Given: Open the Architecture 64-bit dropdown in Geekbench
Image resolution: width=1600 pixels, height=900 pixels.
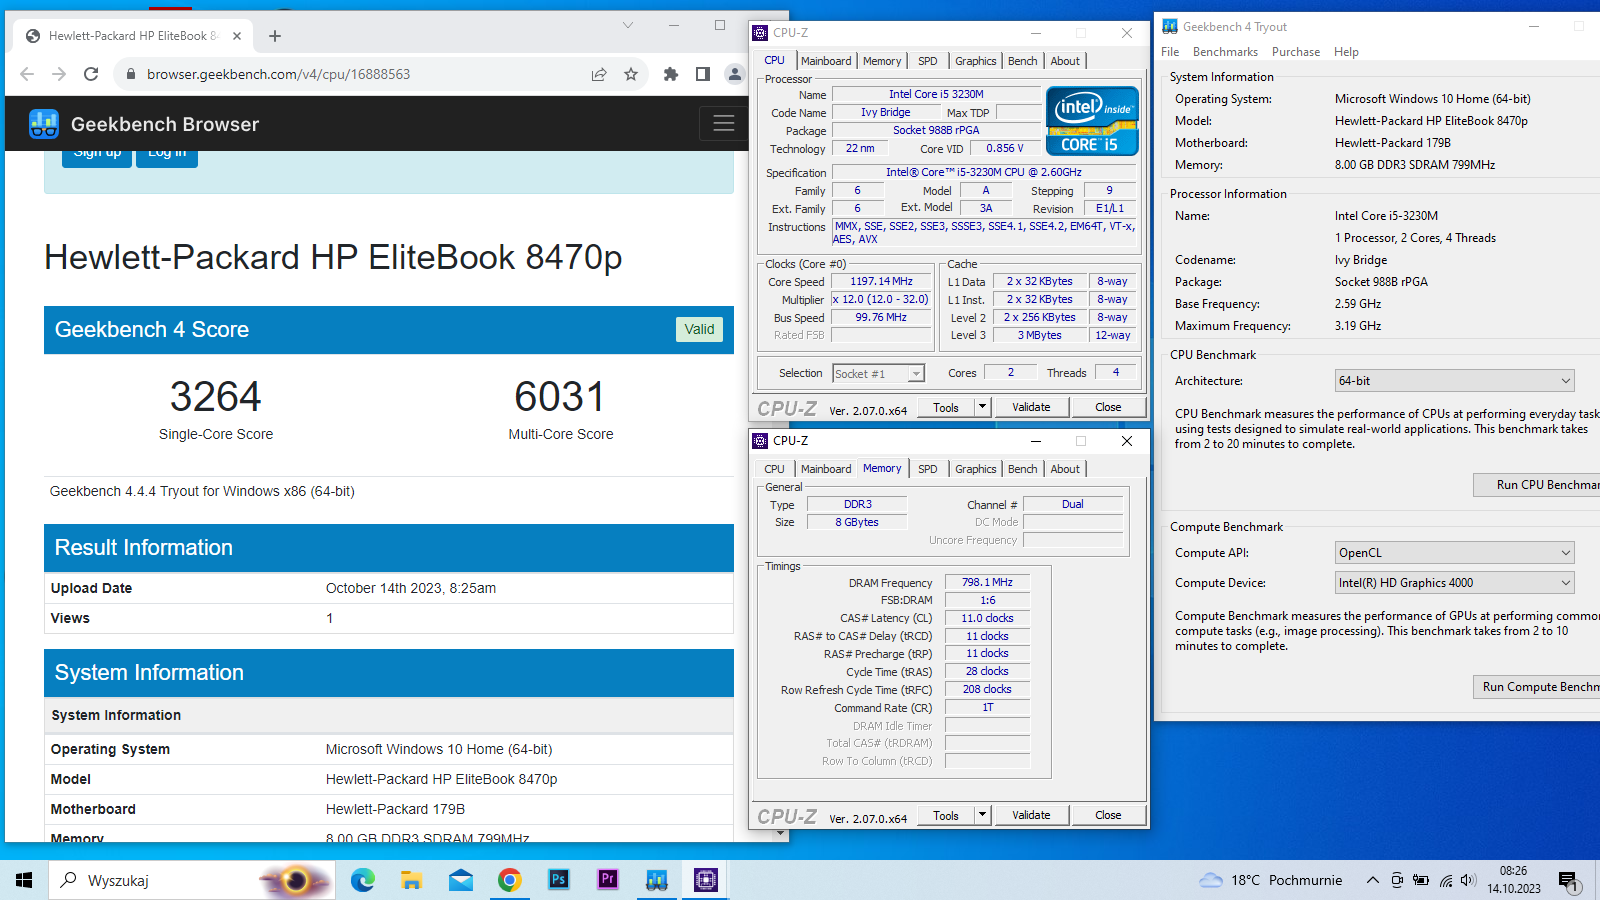Looking at the screenshot, I should point(1454,381).
